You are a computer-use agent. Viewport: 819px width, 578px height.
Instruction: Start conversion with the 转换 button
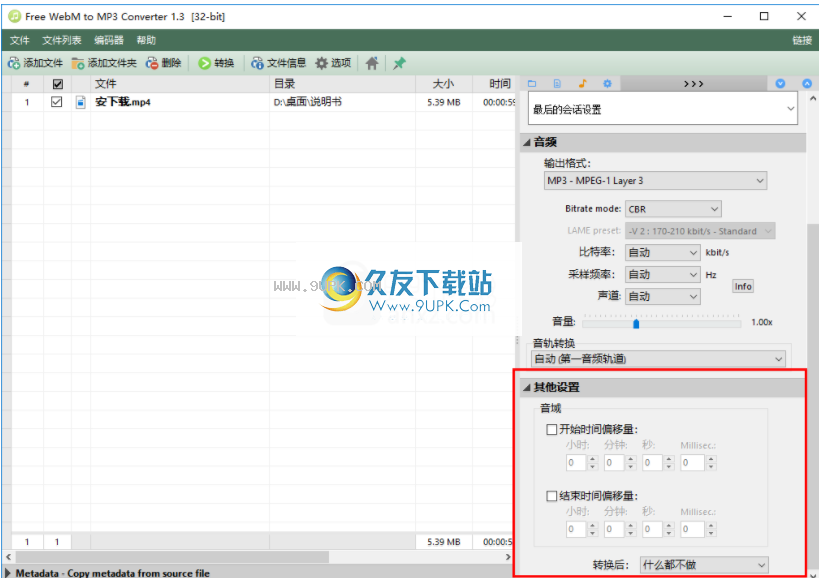[x=216, y=63]
